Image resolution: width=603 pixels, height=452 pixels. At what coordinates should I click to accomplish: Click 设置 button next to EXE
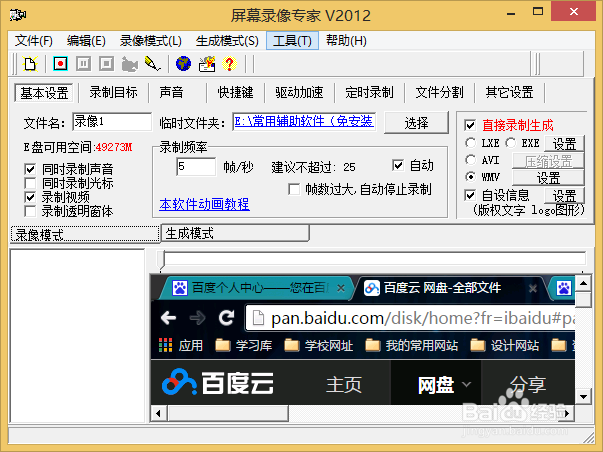(x=564, y=143)
